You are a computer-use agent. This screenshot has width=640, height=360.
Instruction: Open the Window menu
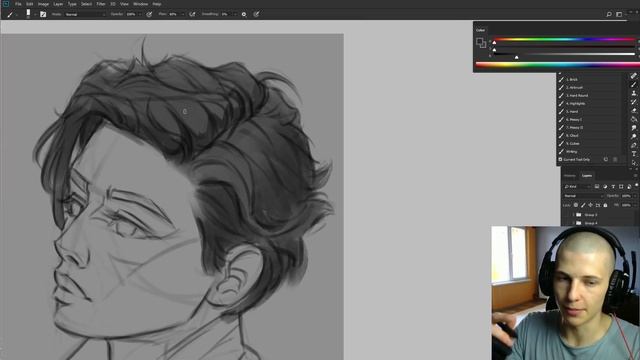[x=140, y=4]
